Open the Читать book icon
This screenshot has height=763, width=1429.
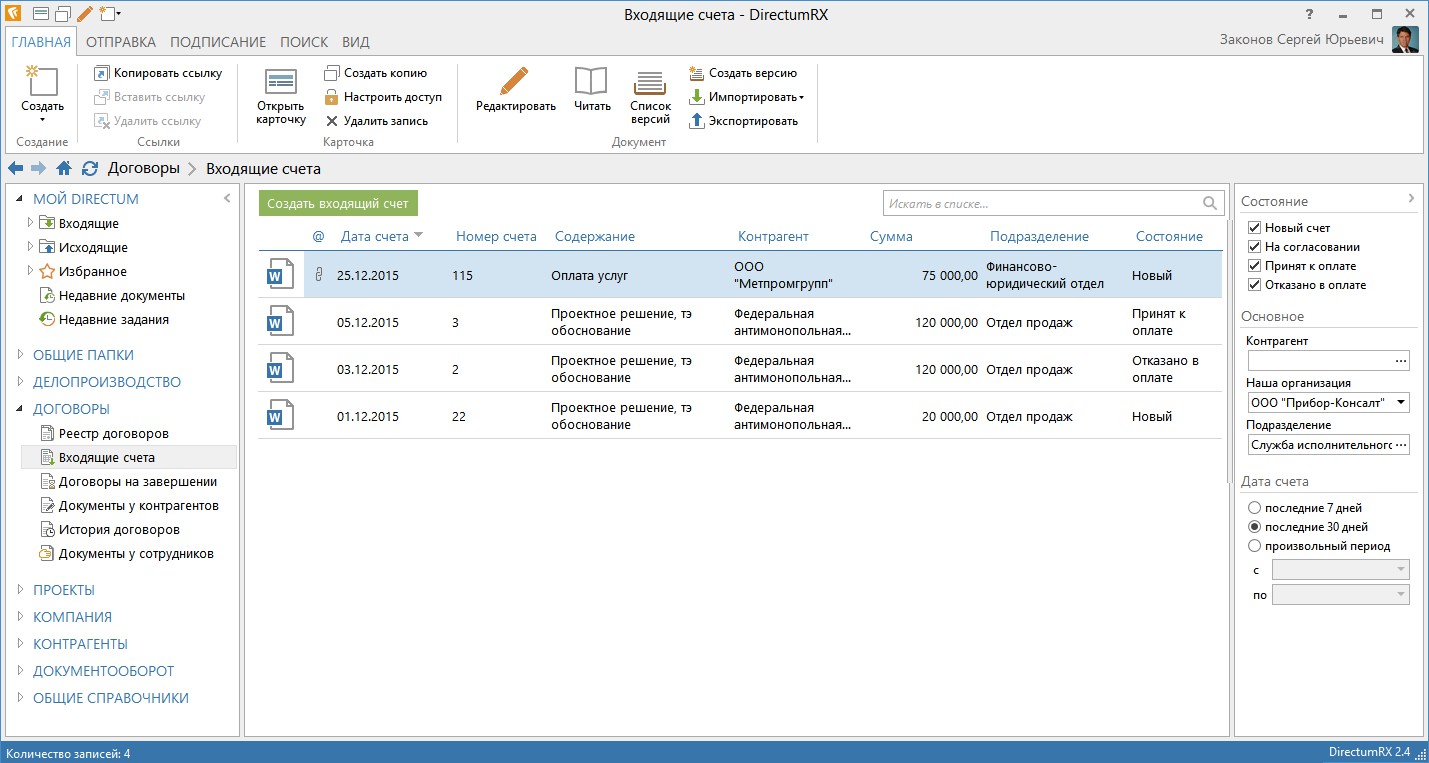tap(591, 81)
